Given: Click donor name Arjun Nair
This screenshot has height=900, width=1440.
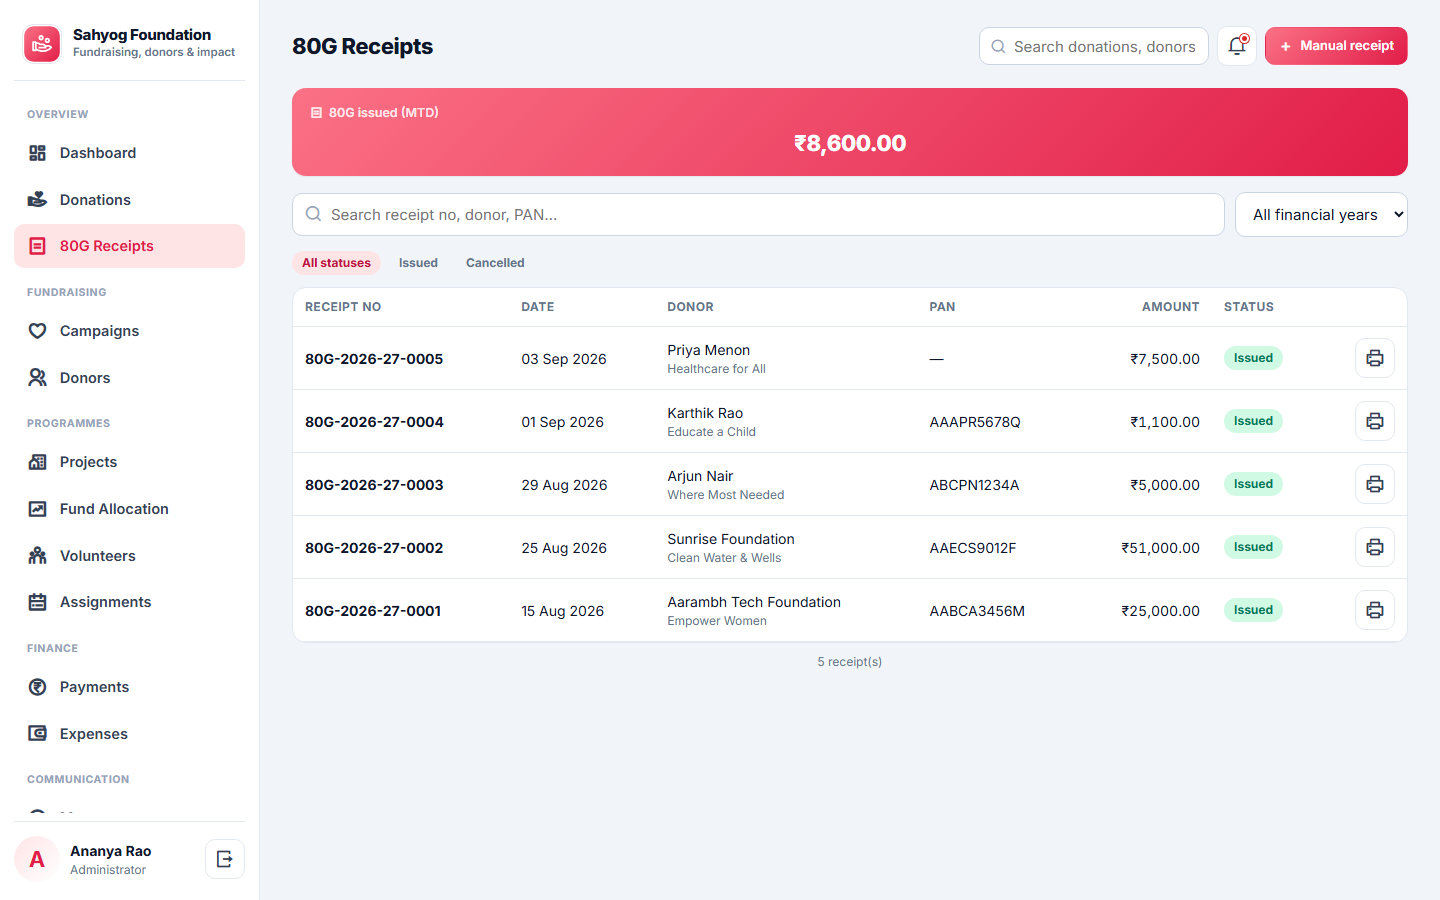Looking at the screenshot, I should point(700,476).
